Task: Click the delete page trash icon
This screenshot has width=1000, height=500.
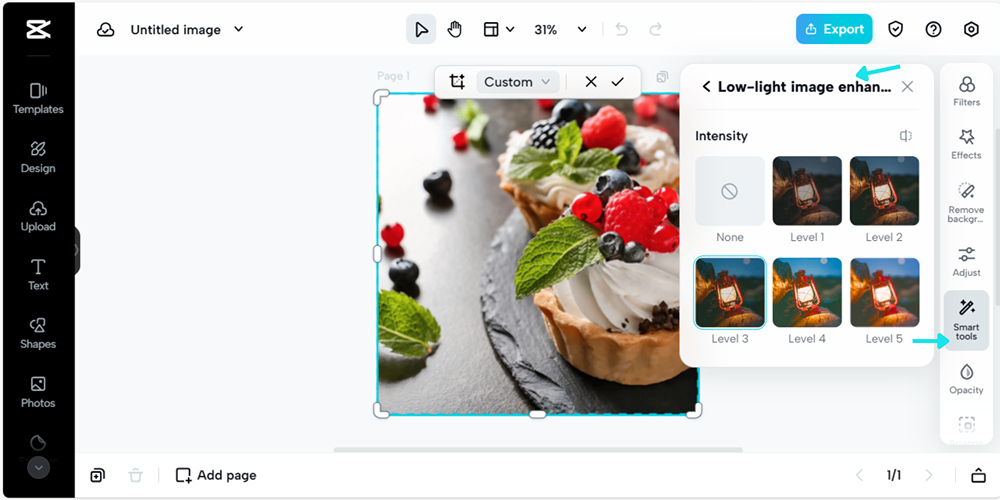Action: coord(135,475)
